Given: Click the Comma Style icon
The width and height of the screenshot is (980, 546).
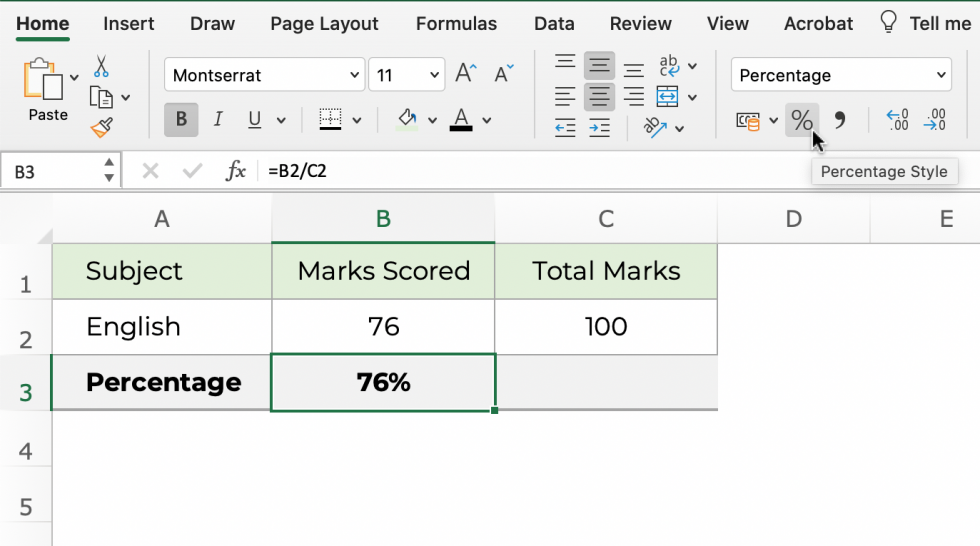Looking at the screenshot, I should click(x=840, y=120).
